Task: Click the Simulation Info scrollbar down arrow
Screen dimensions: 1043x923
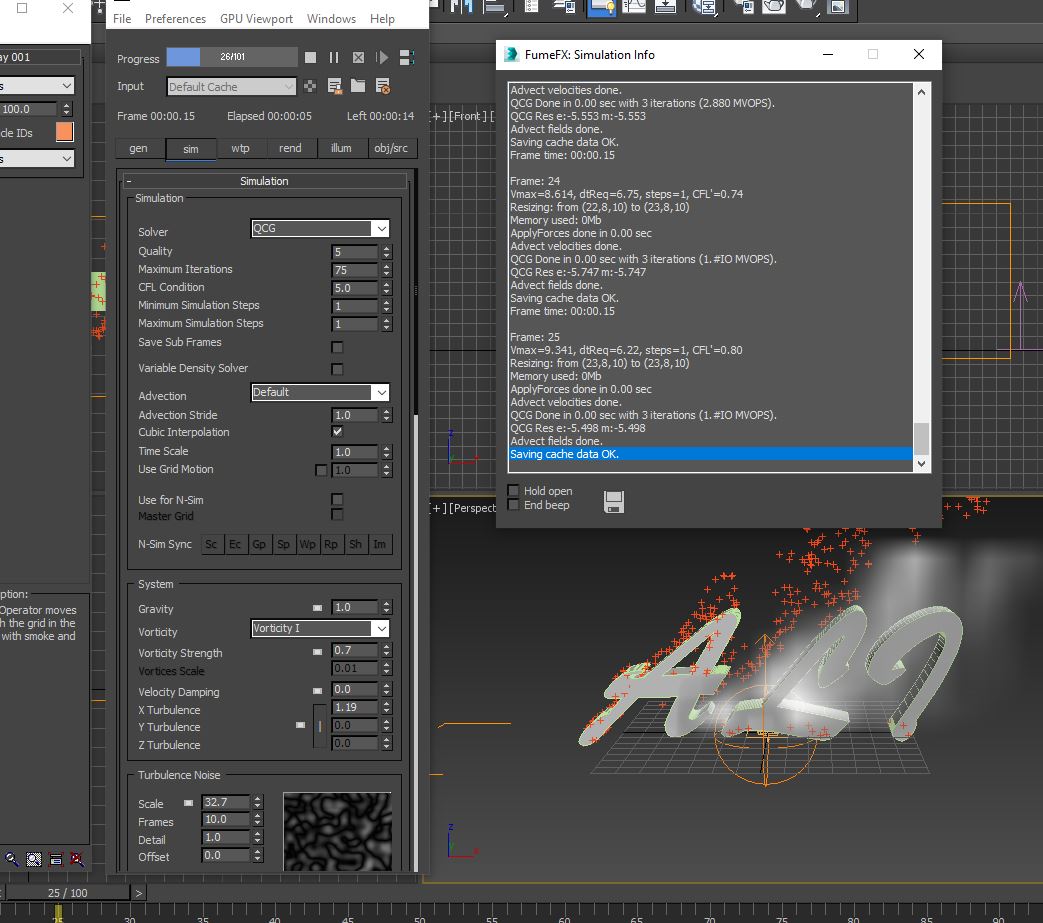Action: point(921,464)
